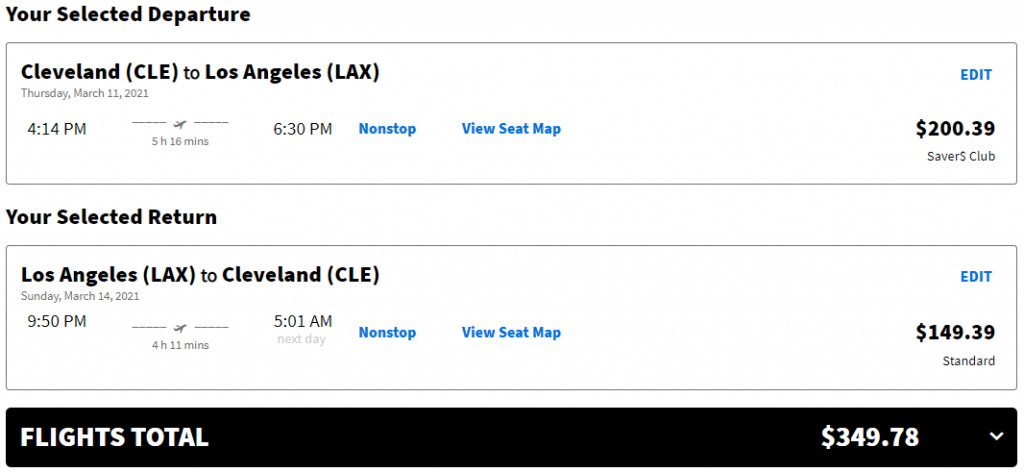The image size is (1024, 472).
Task: View Seat Map for the return flight
Action: click(x=511, y=332)
